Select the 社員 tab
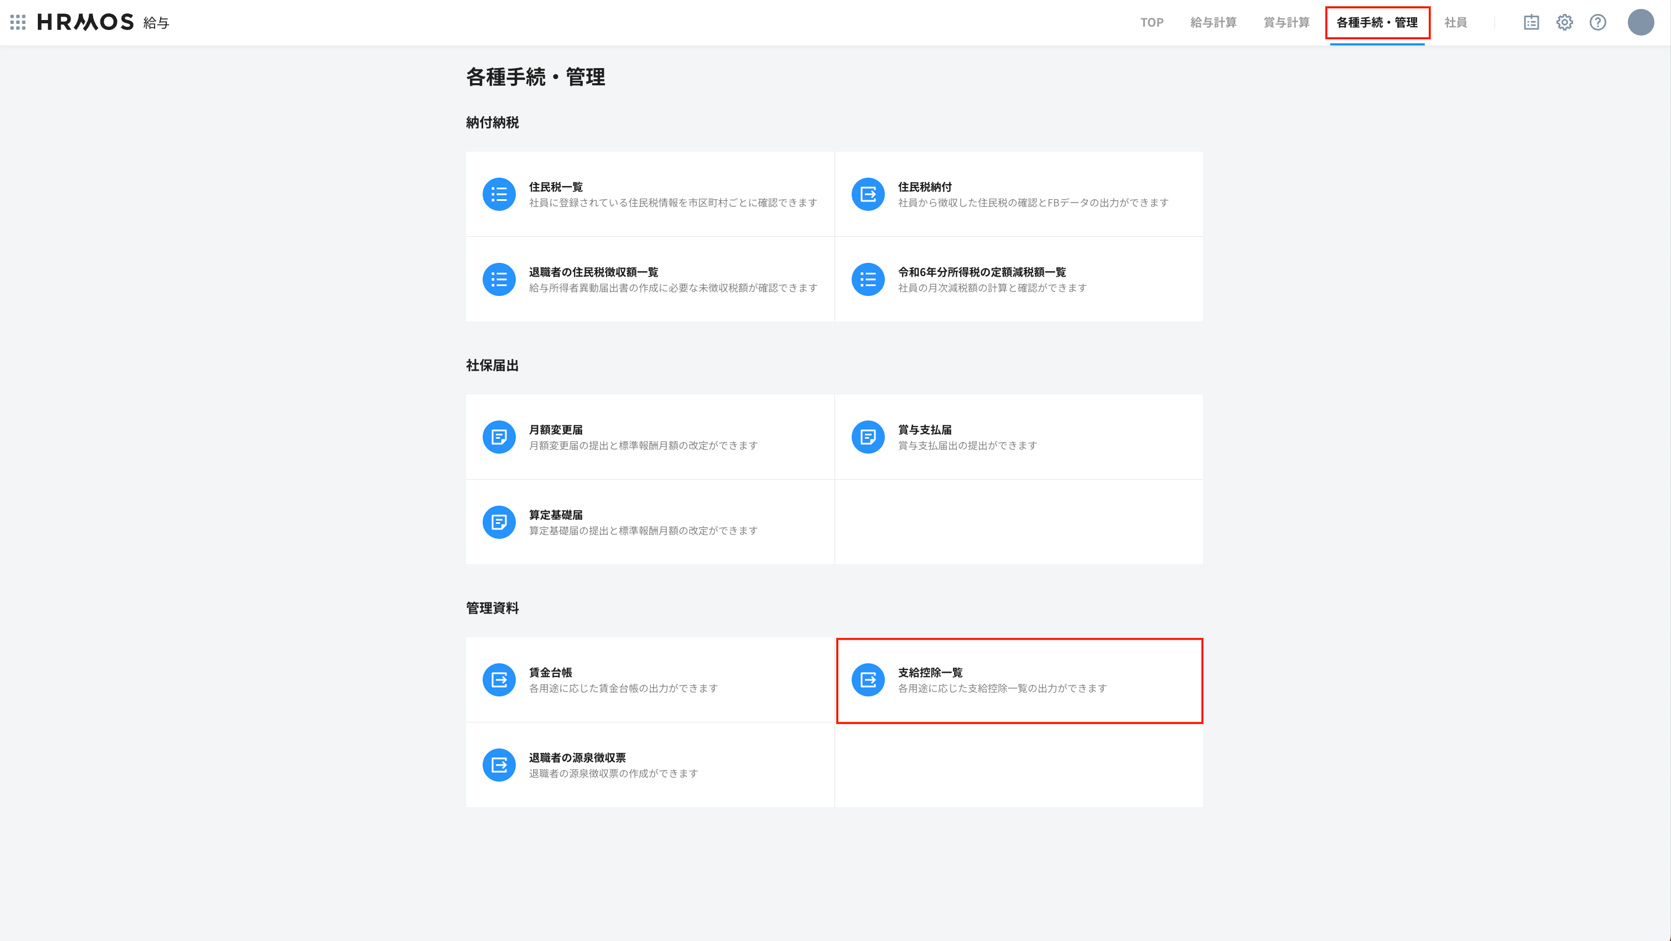 [1455, 22]
